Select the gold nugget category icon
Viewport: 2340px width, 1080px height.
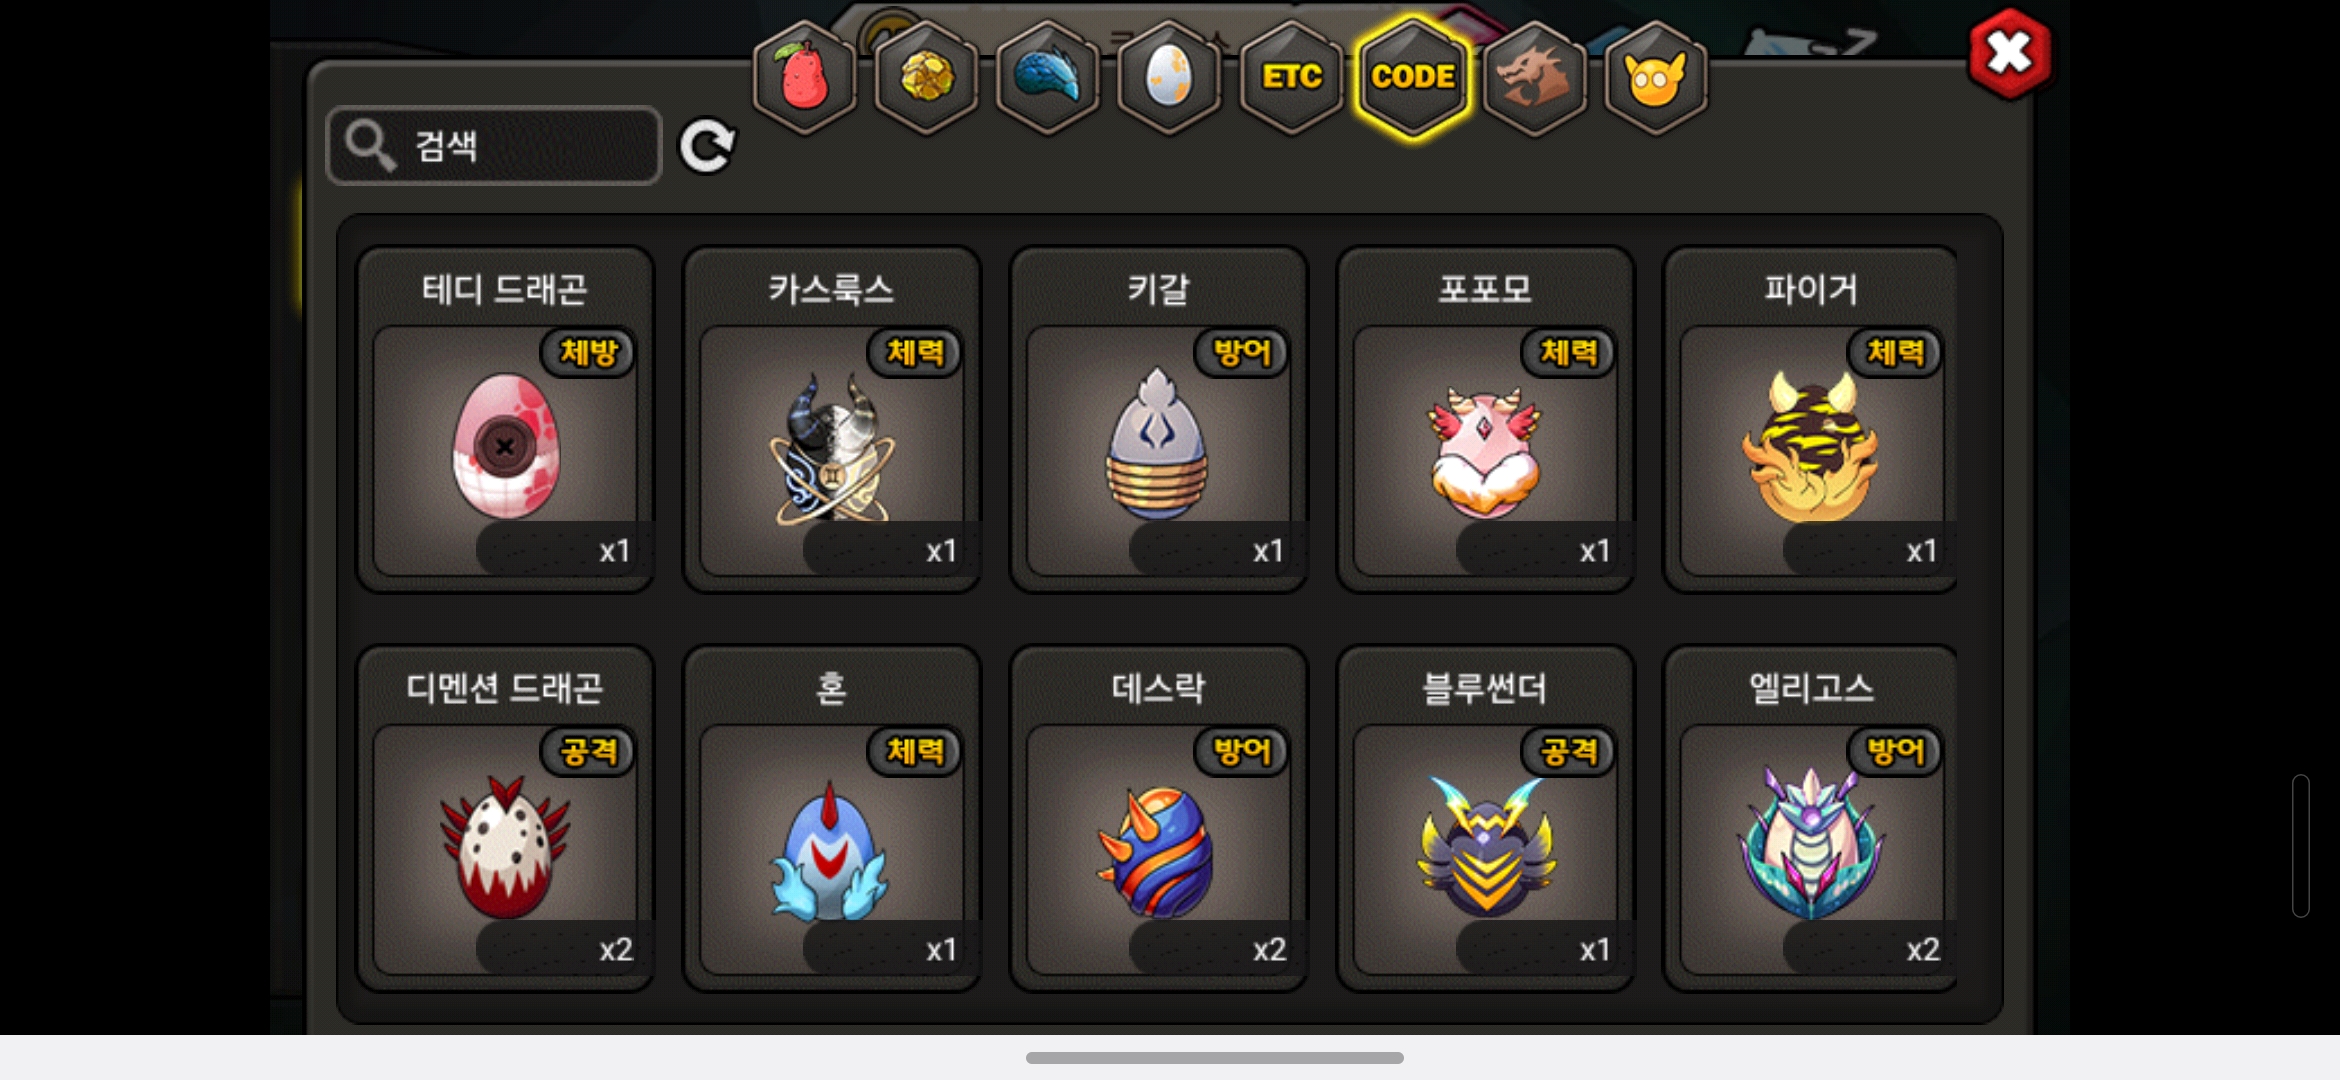(x=927, y=77)
